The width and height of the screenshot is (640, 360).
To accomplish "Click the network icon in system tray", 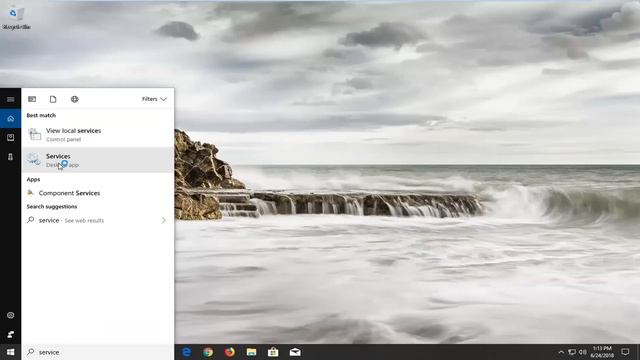I will click(572, 352).
